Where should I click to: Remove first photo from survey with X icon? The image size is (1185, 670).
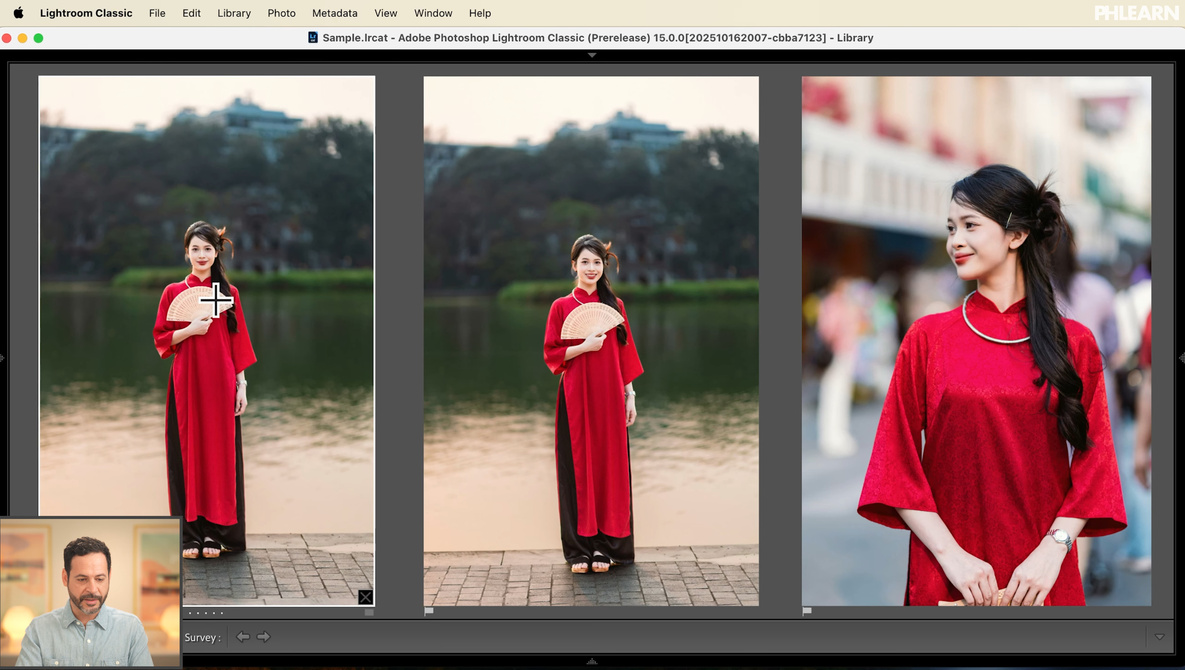click(365, 597)
